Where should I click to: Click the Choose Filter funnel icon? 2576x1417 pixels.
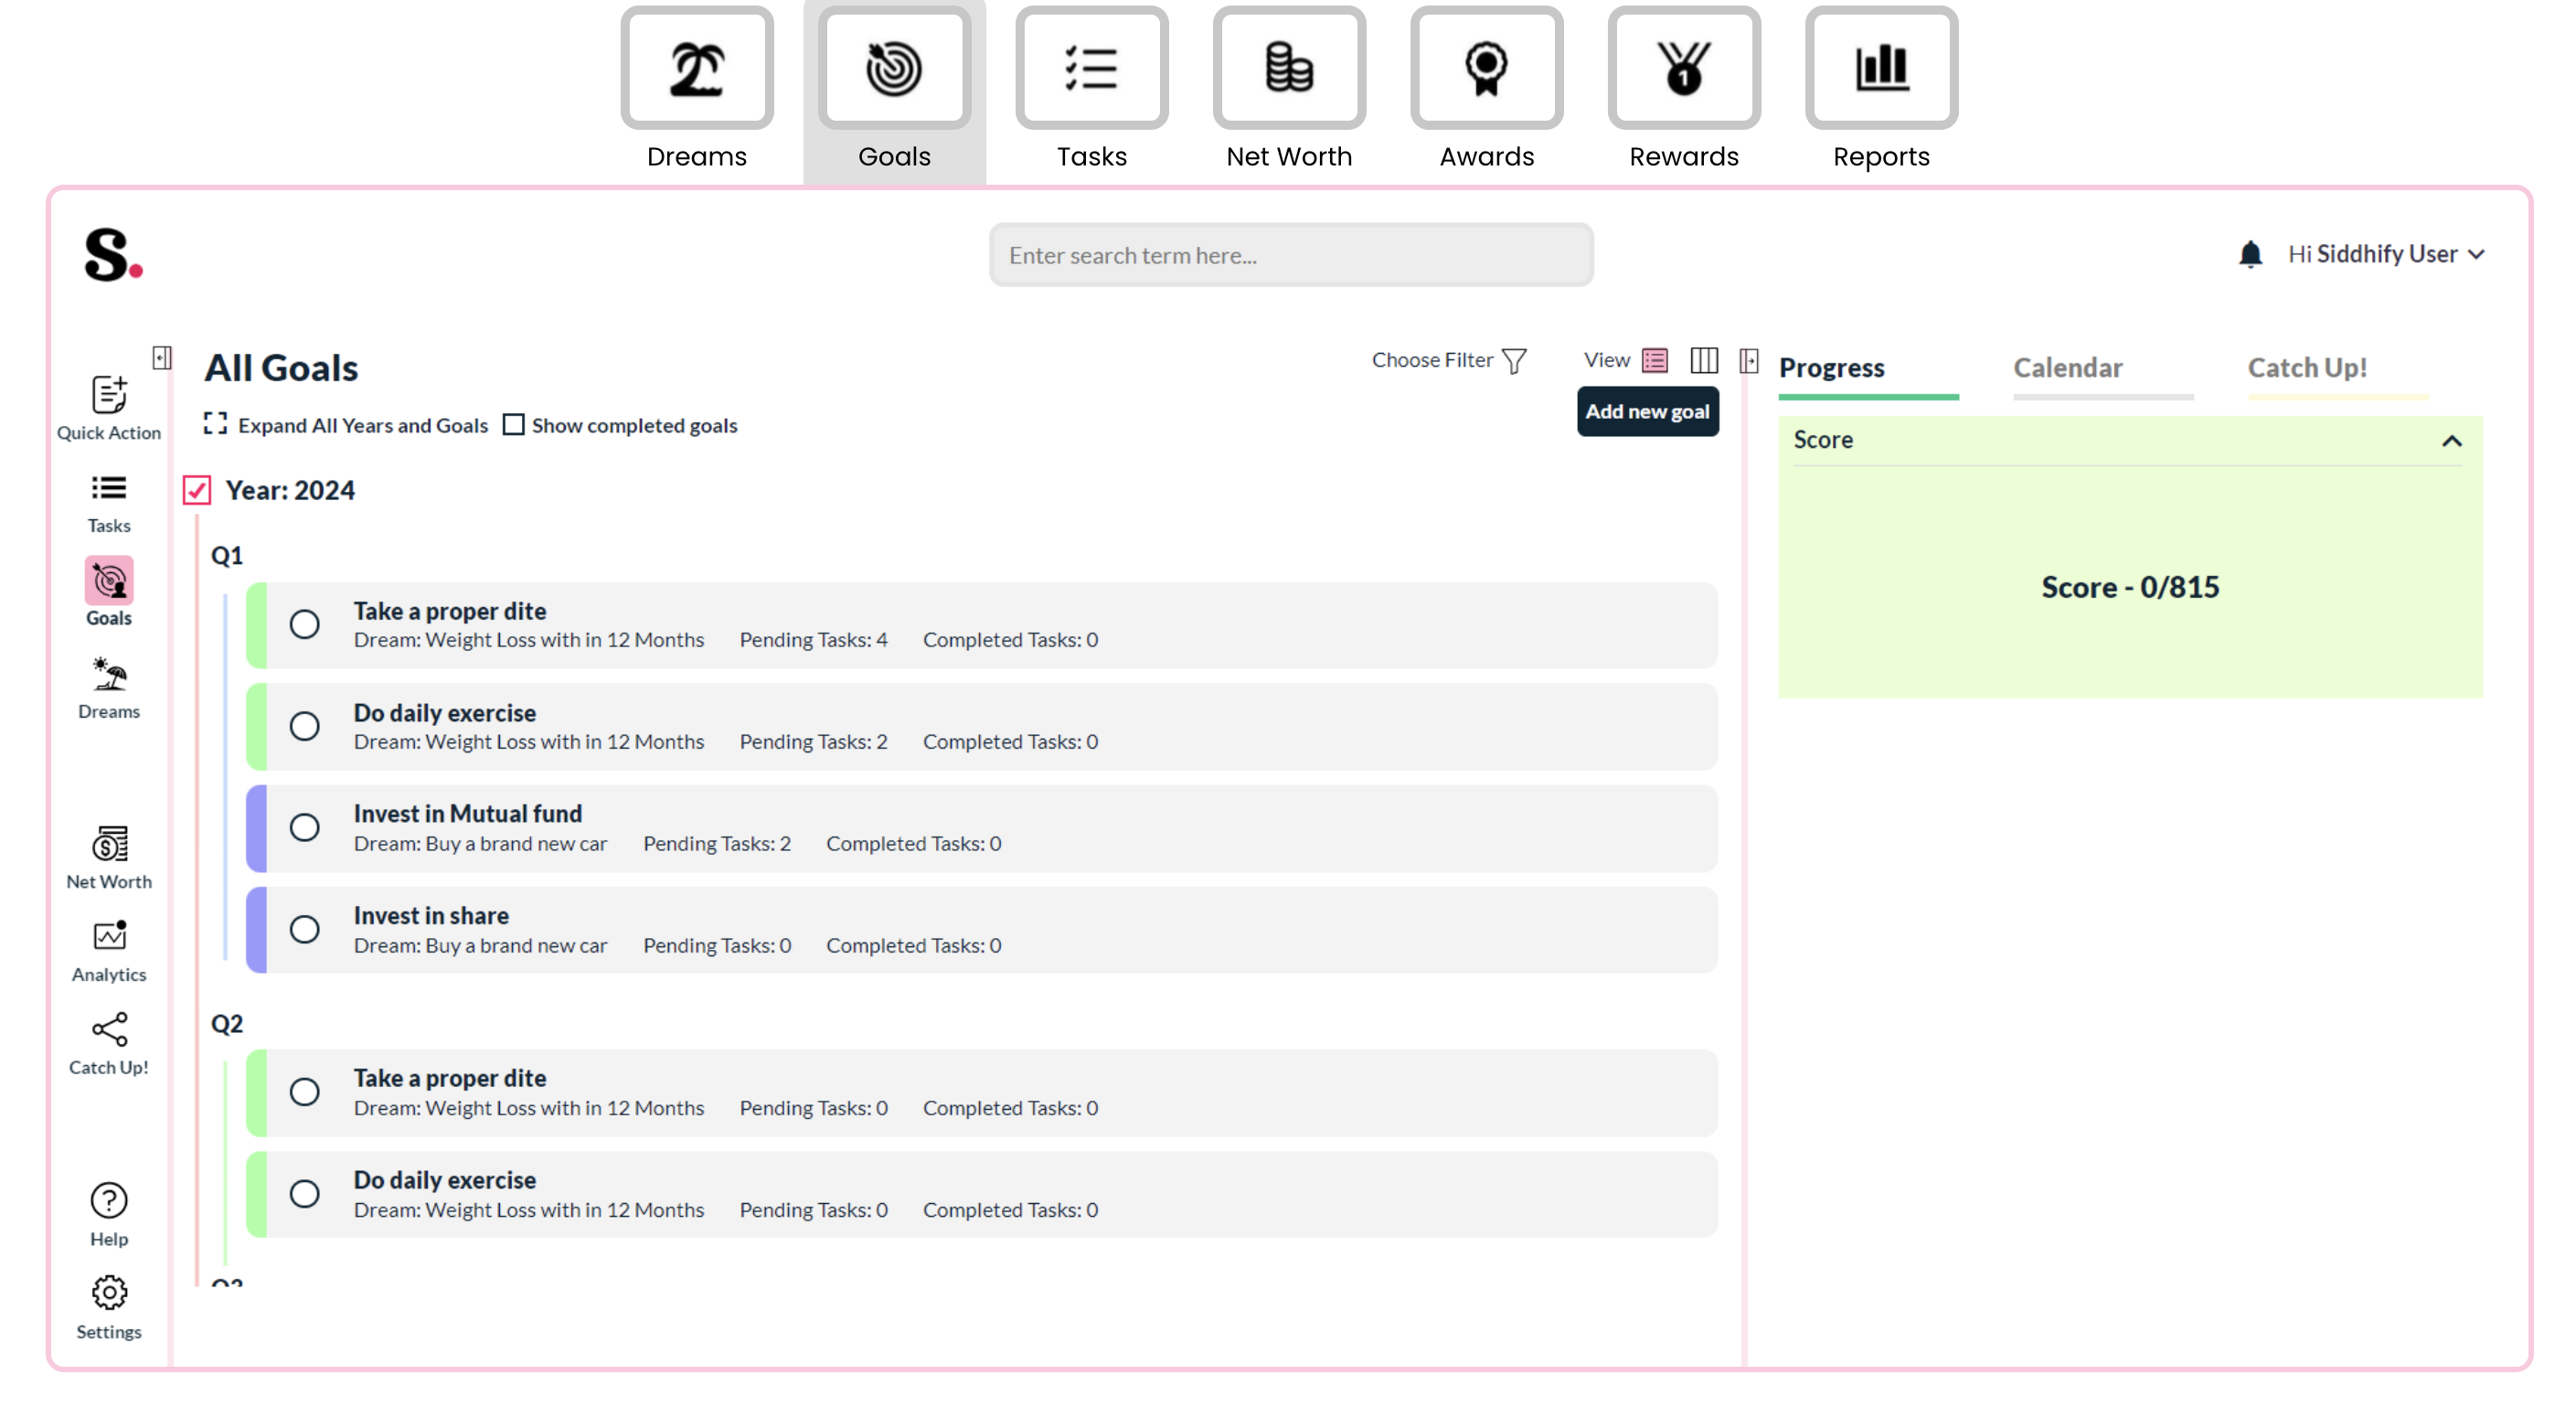[x=1514, y=360]
